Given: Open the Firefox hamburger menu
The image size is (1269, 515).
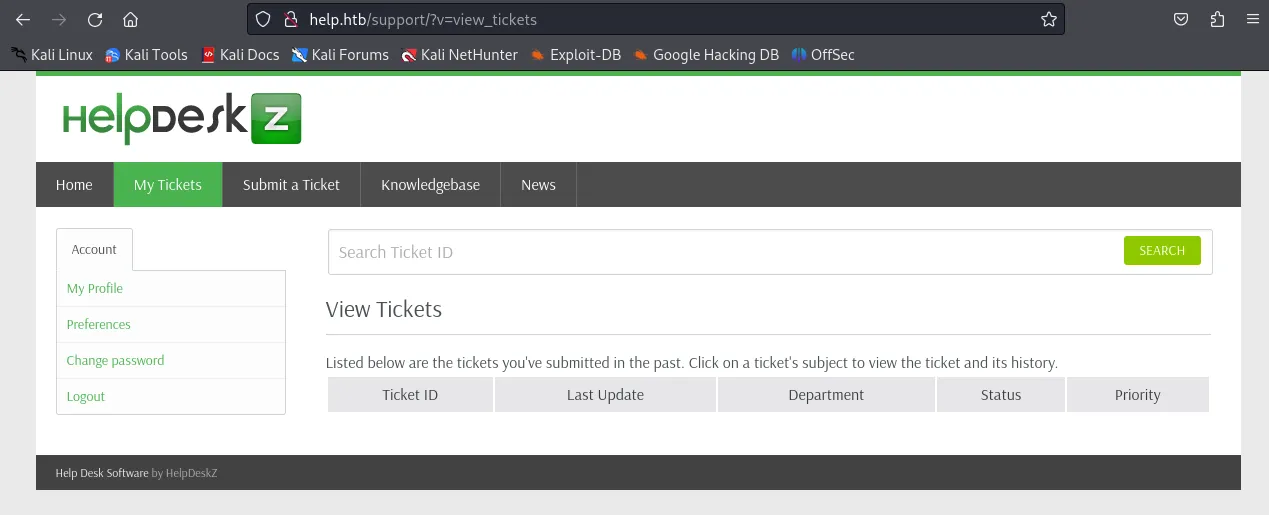Looking at the screenshot, I should click(1253, 19).
